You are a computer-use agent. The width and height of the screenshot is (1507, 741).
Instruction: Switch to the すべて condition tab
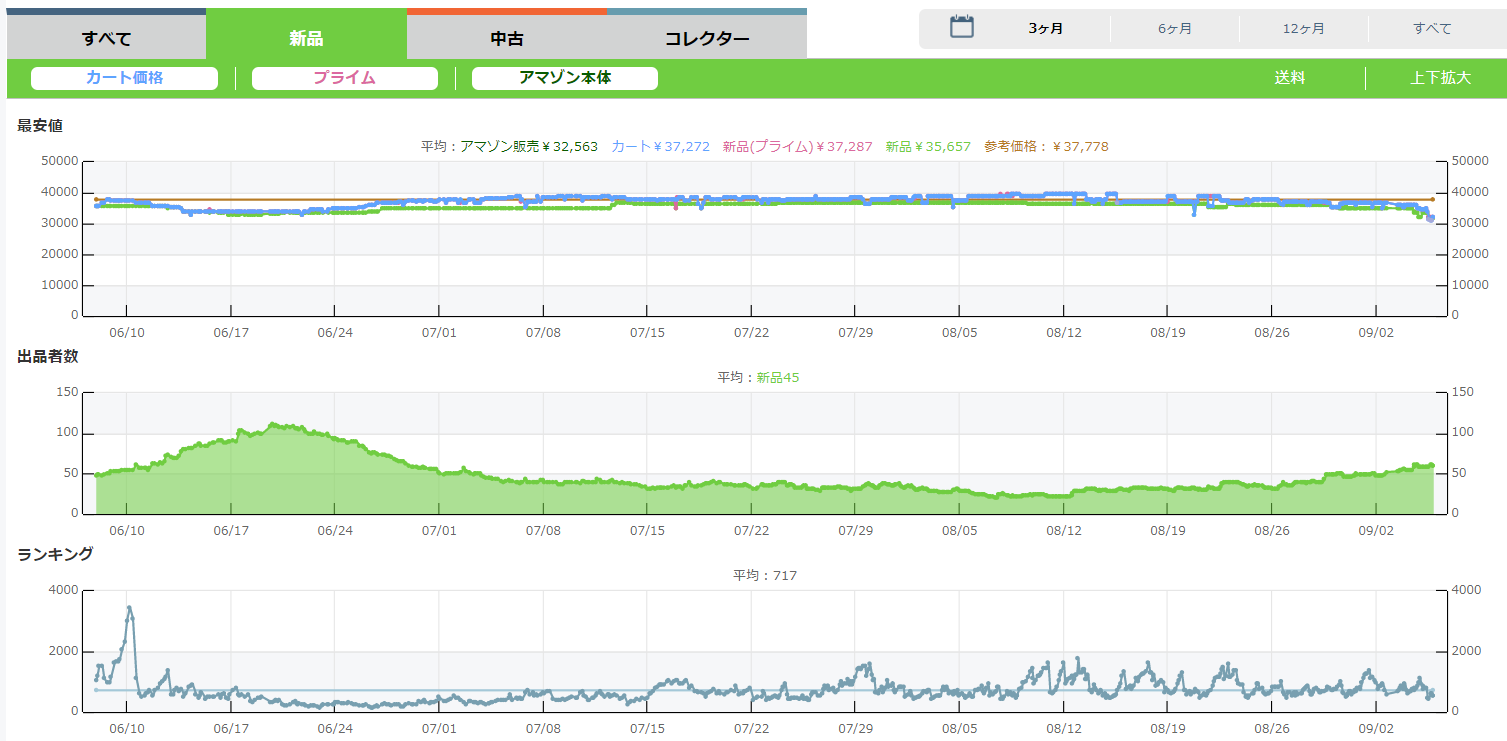[107, 39]
